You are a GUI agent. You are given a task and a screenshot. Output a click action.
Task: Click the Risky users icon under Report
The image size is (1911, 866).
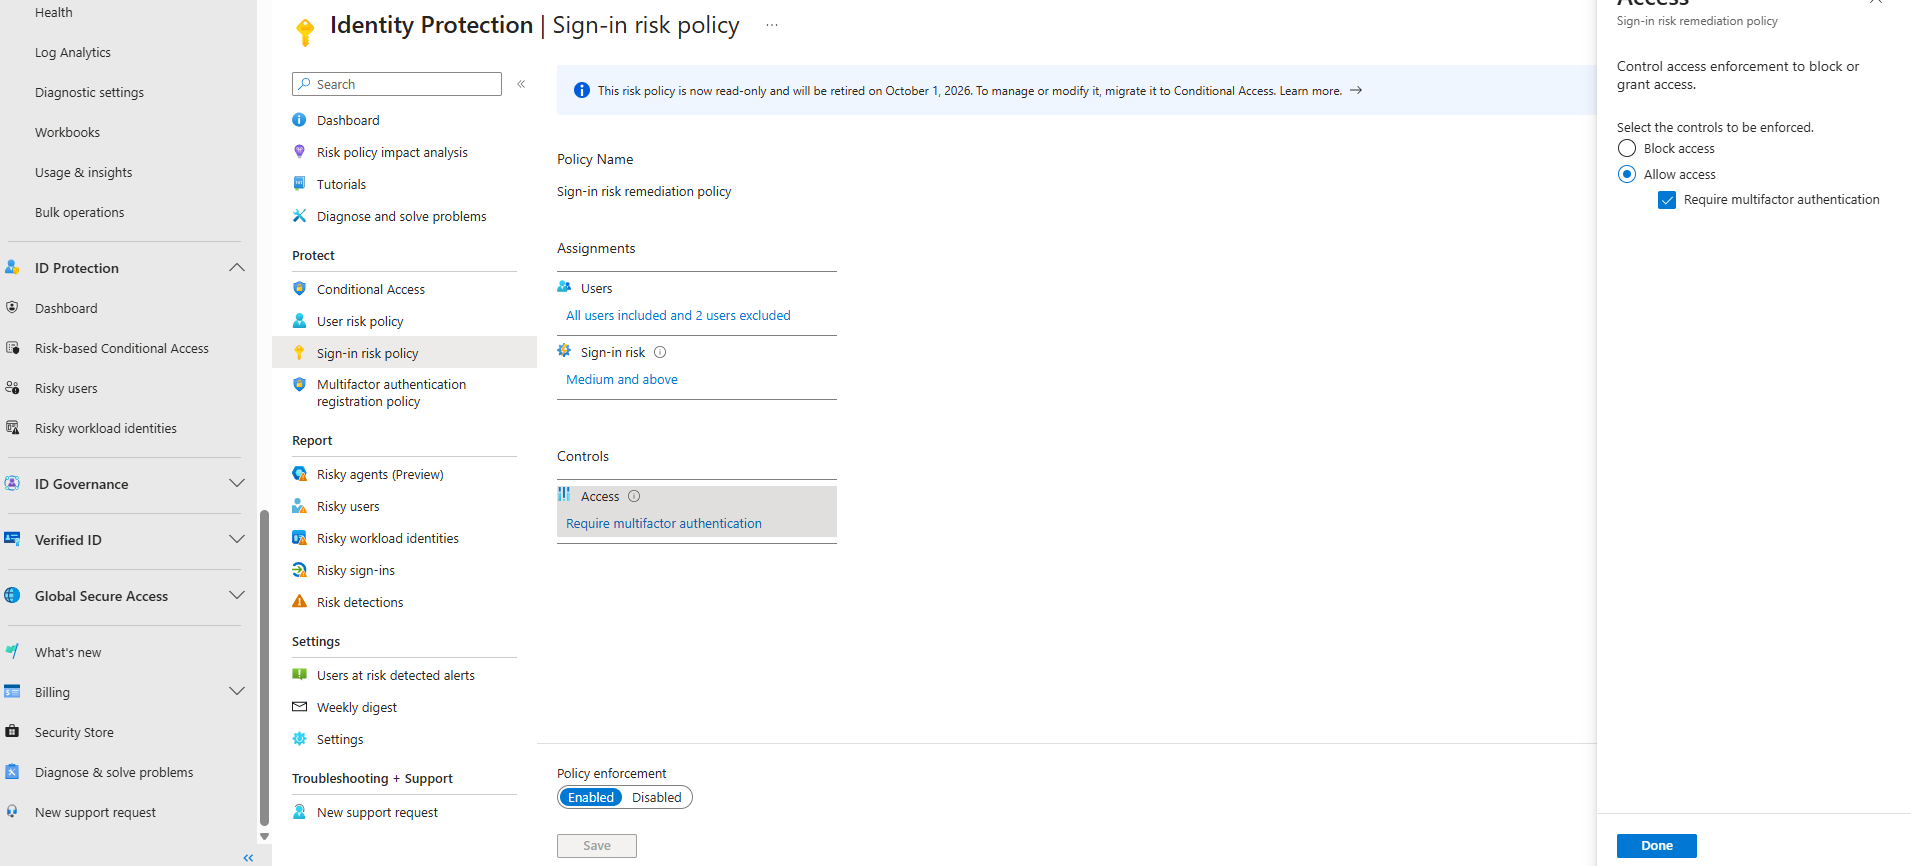[x=299, y=506]
